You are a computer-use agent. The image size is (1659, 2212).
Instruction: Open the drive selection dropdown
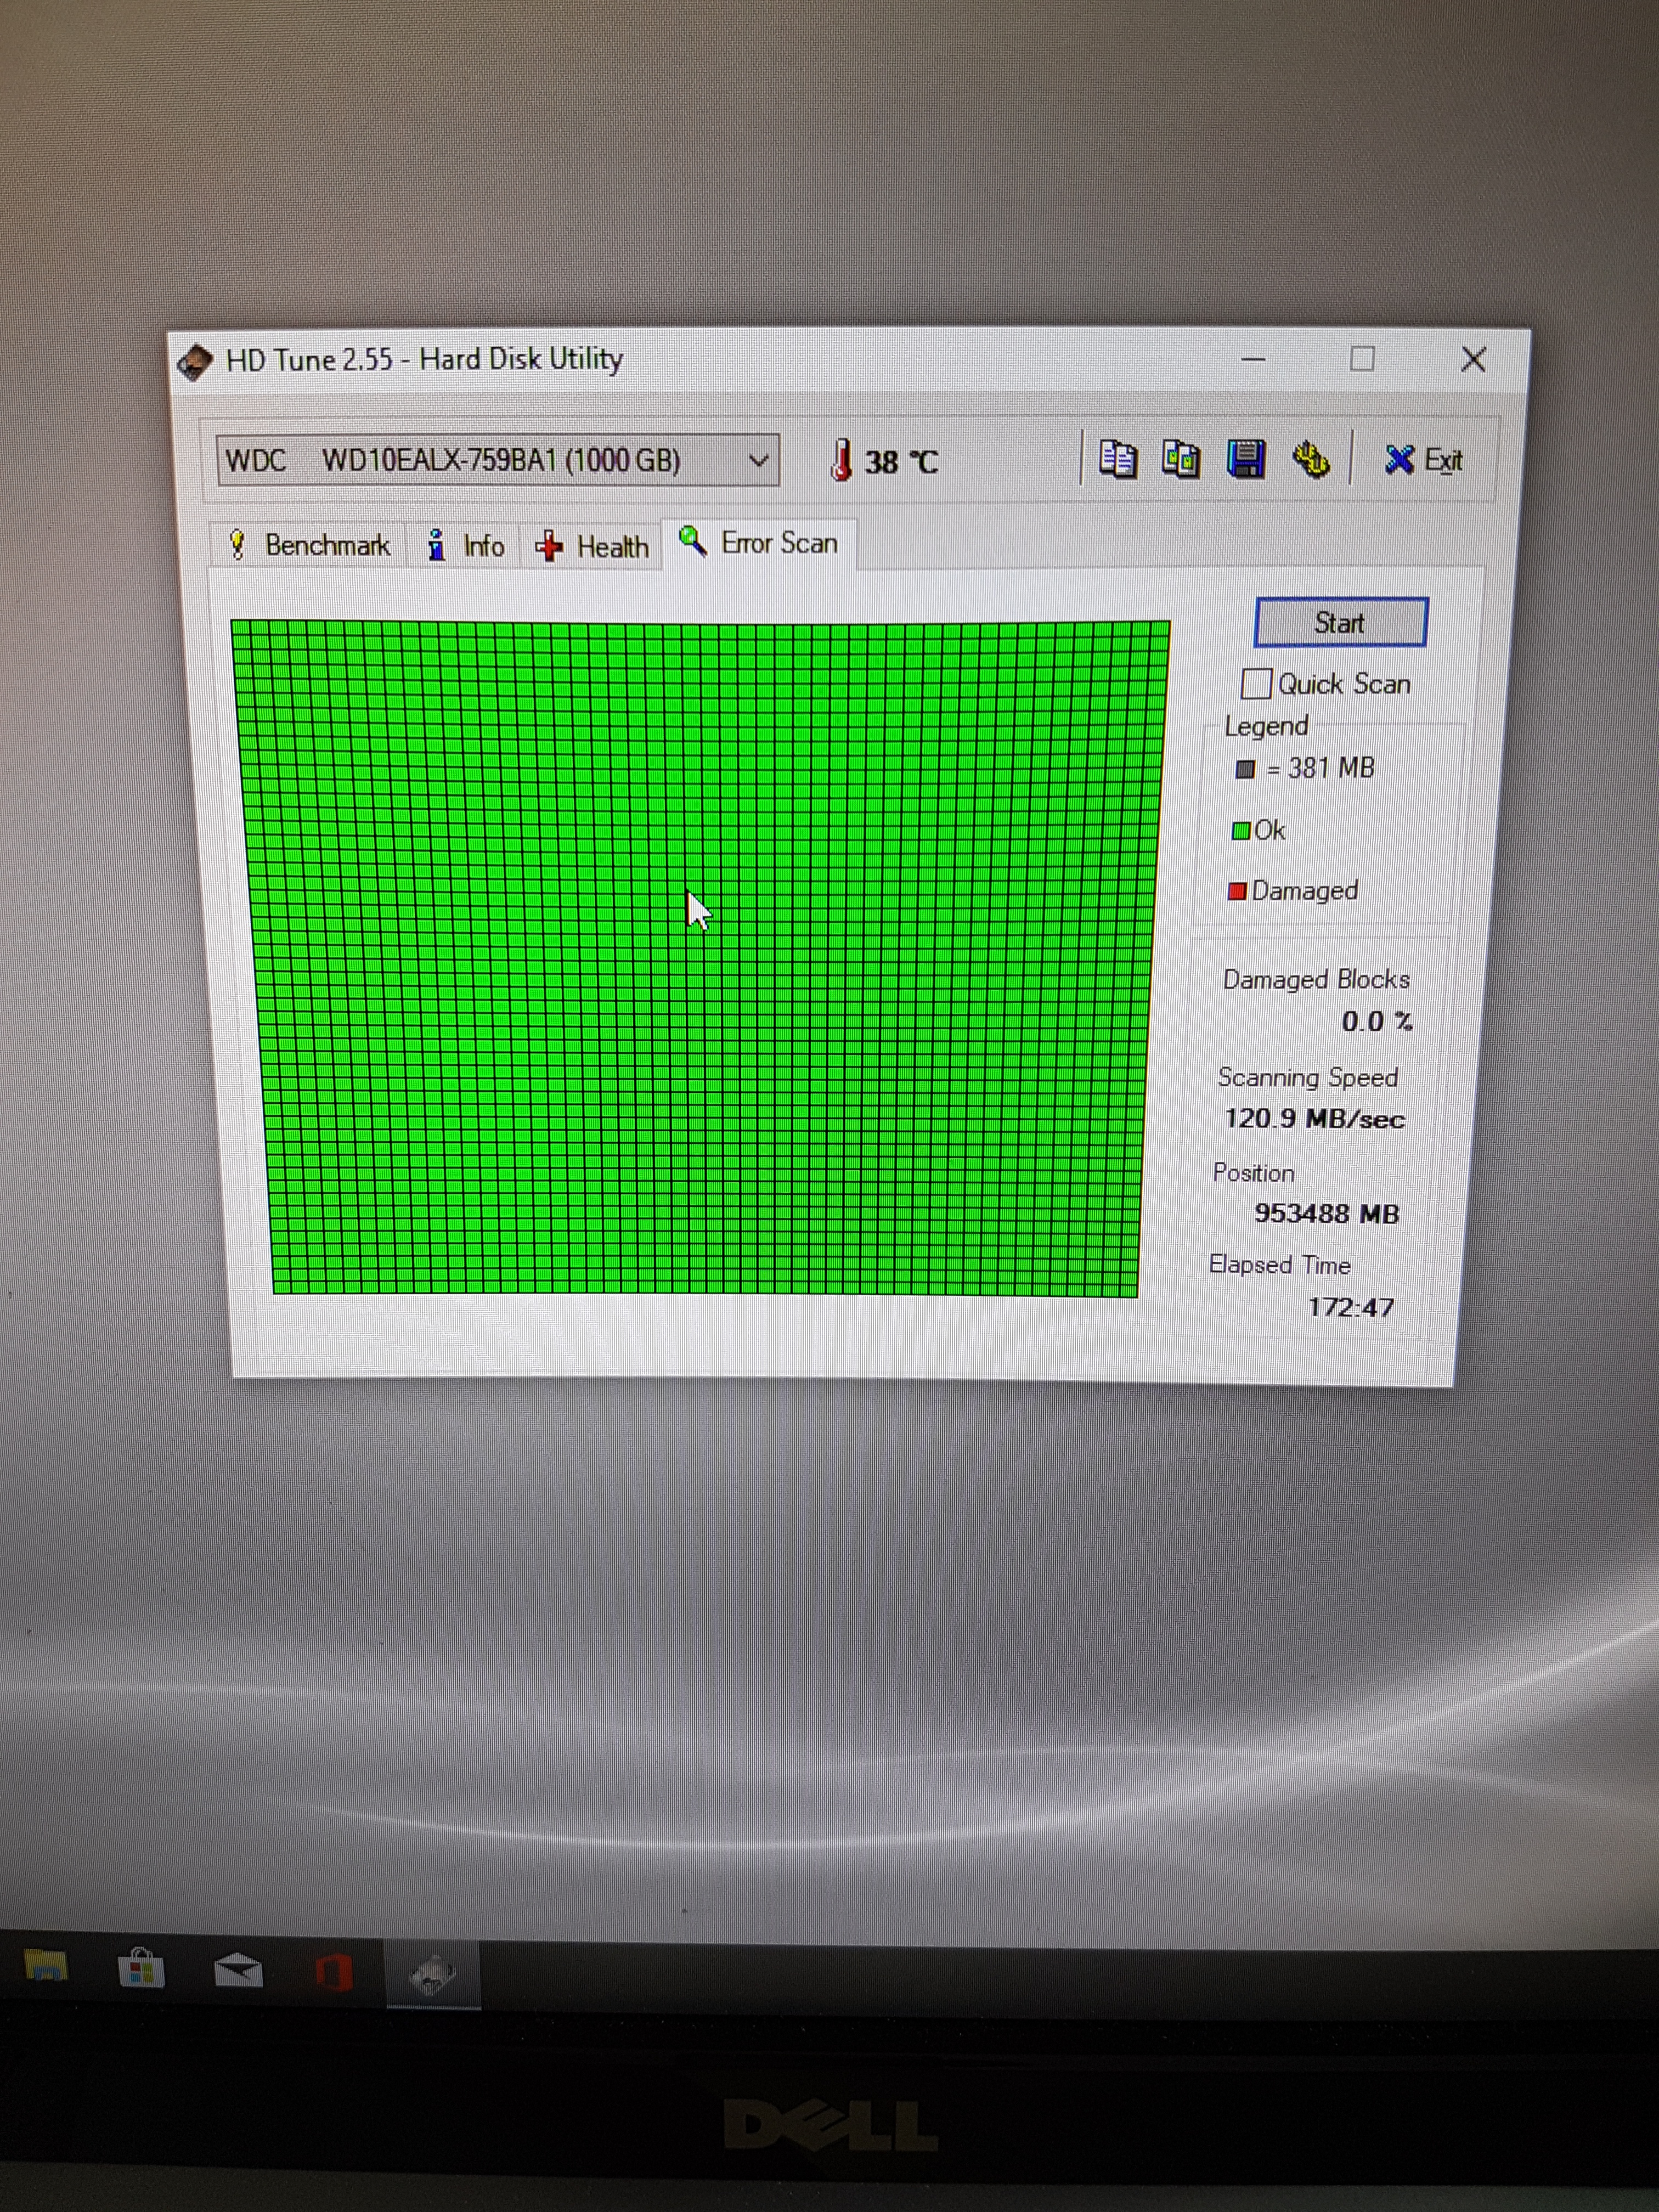pyautogui.click(x=498, y=461)
